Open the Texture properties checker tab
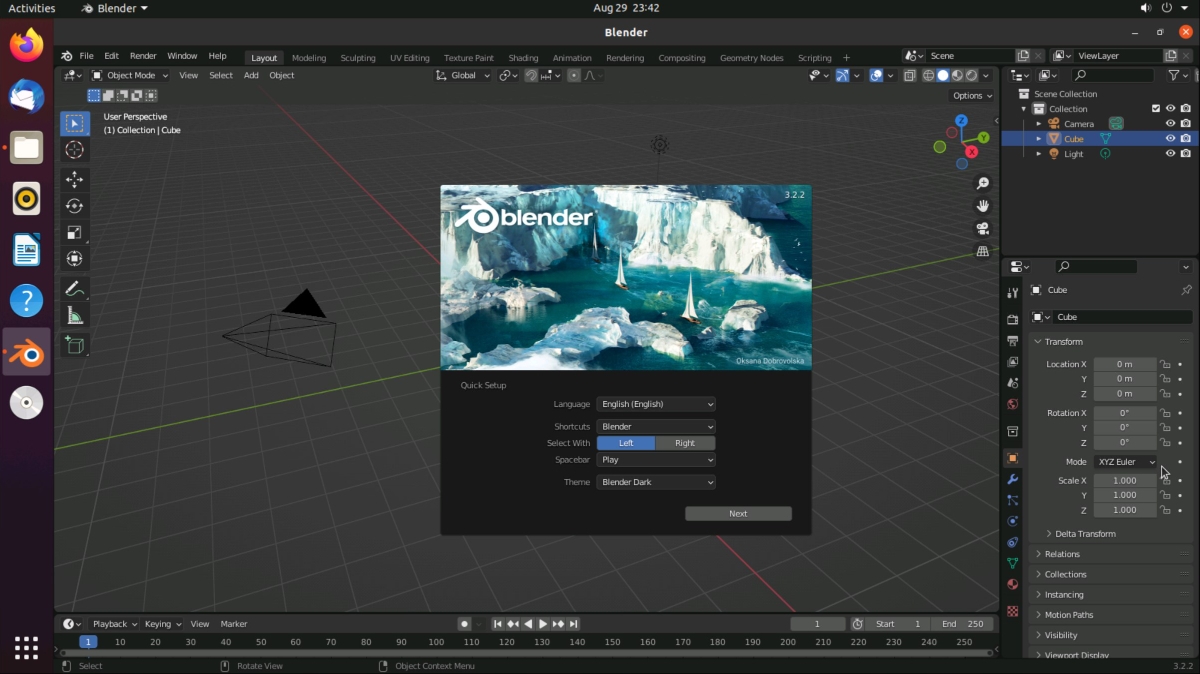Viewport: 1200px width, 674px height. point(1013,610)
